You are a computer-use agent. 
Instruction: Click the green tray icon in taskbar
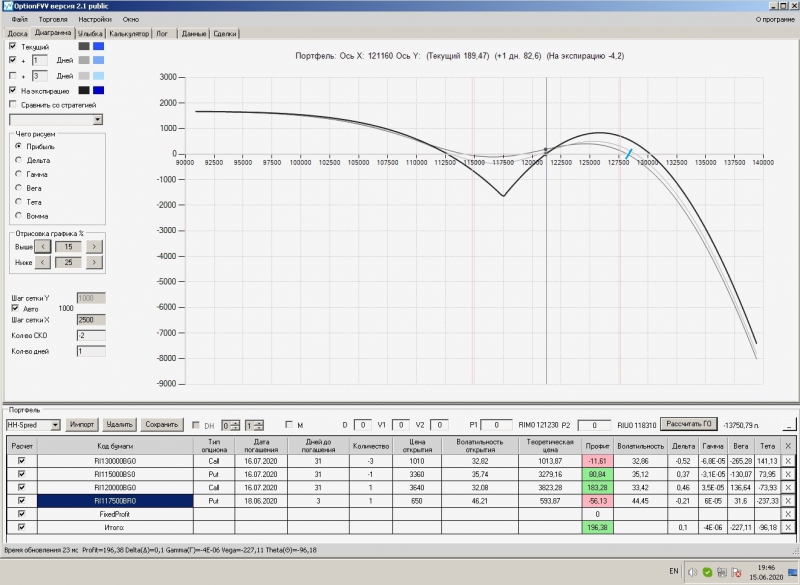coord(707,572)
